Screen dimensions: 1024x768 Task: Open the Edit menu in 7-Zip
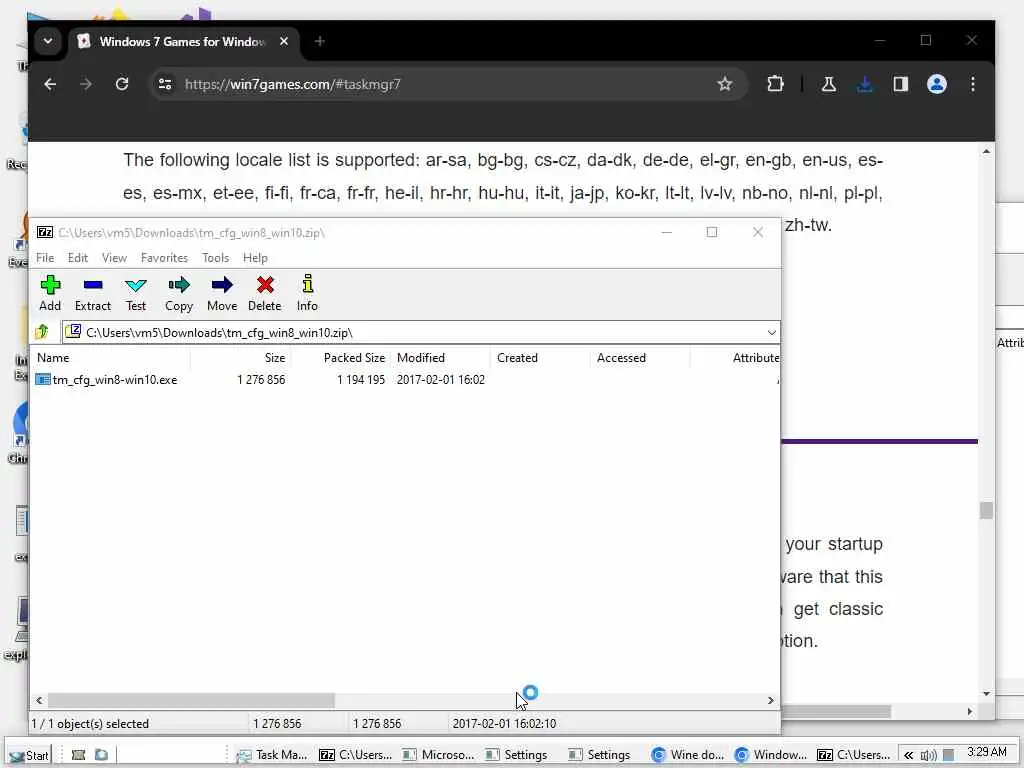(x=78, y=258)
